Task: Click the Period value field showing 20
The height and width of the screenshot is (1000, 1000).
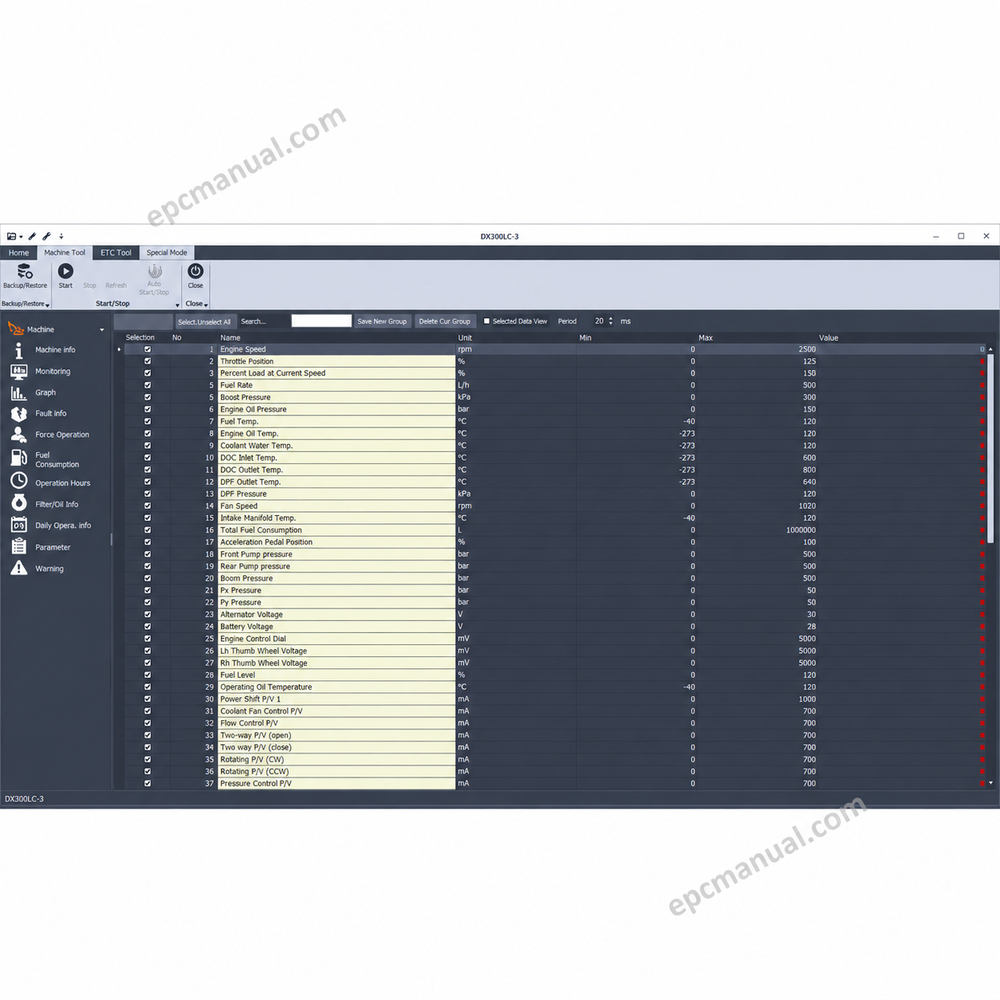Action: [x=598, y=321]
